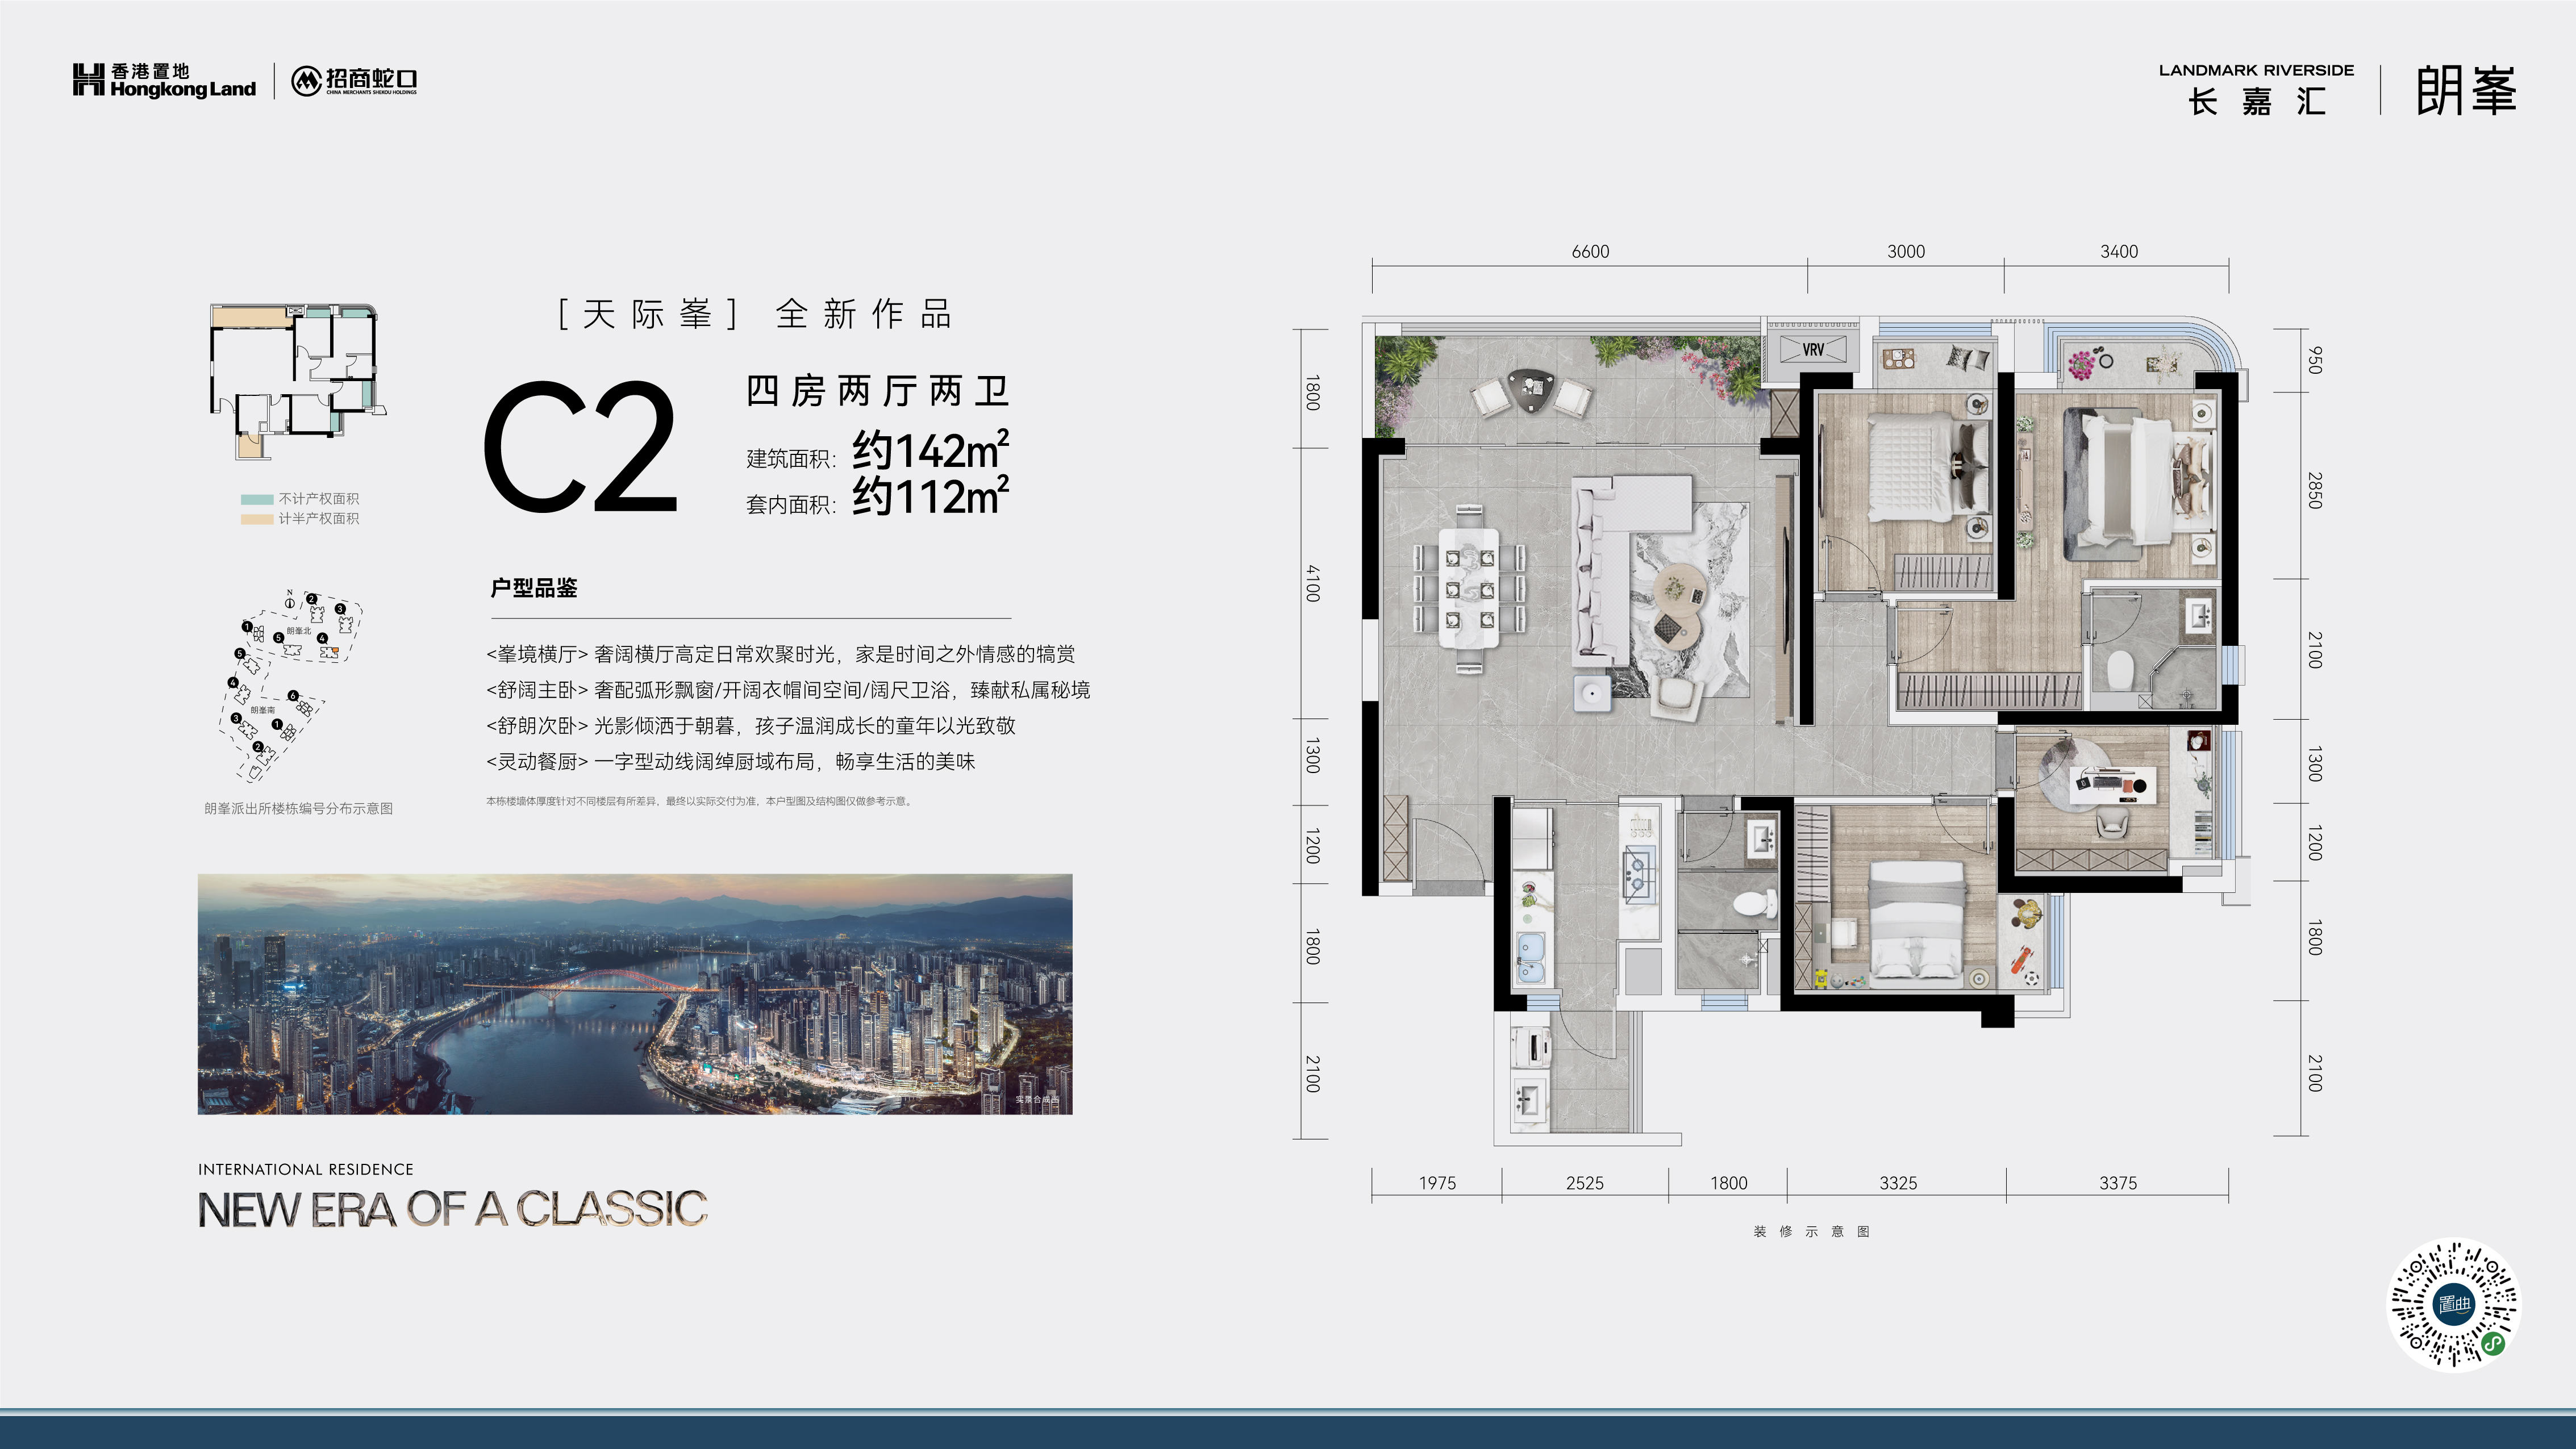Click the Hongkong Land logo

click(x=164, y=80)
